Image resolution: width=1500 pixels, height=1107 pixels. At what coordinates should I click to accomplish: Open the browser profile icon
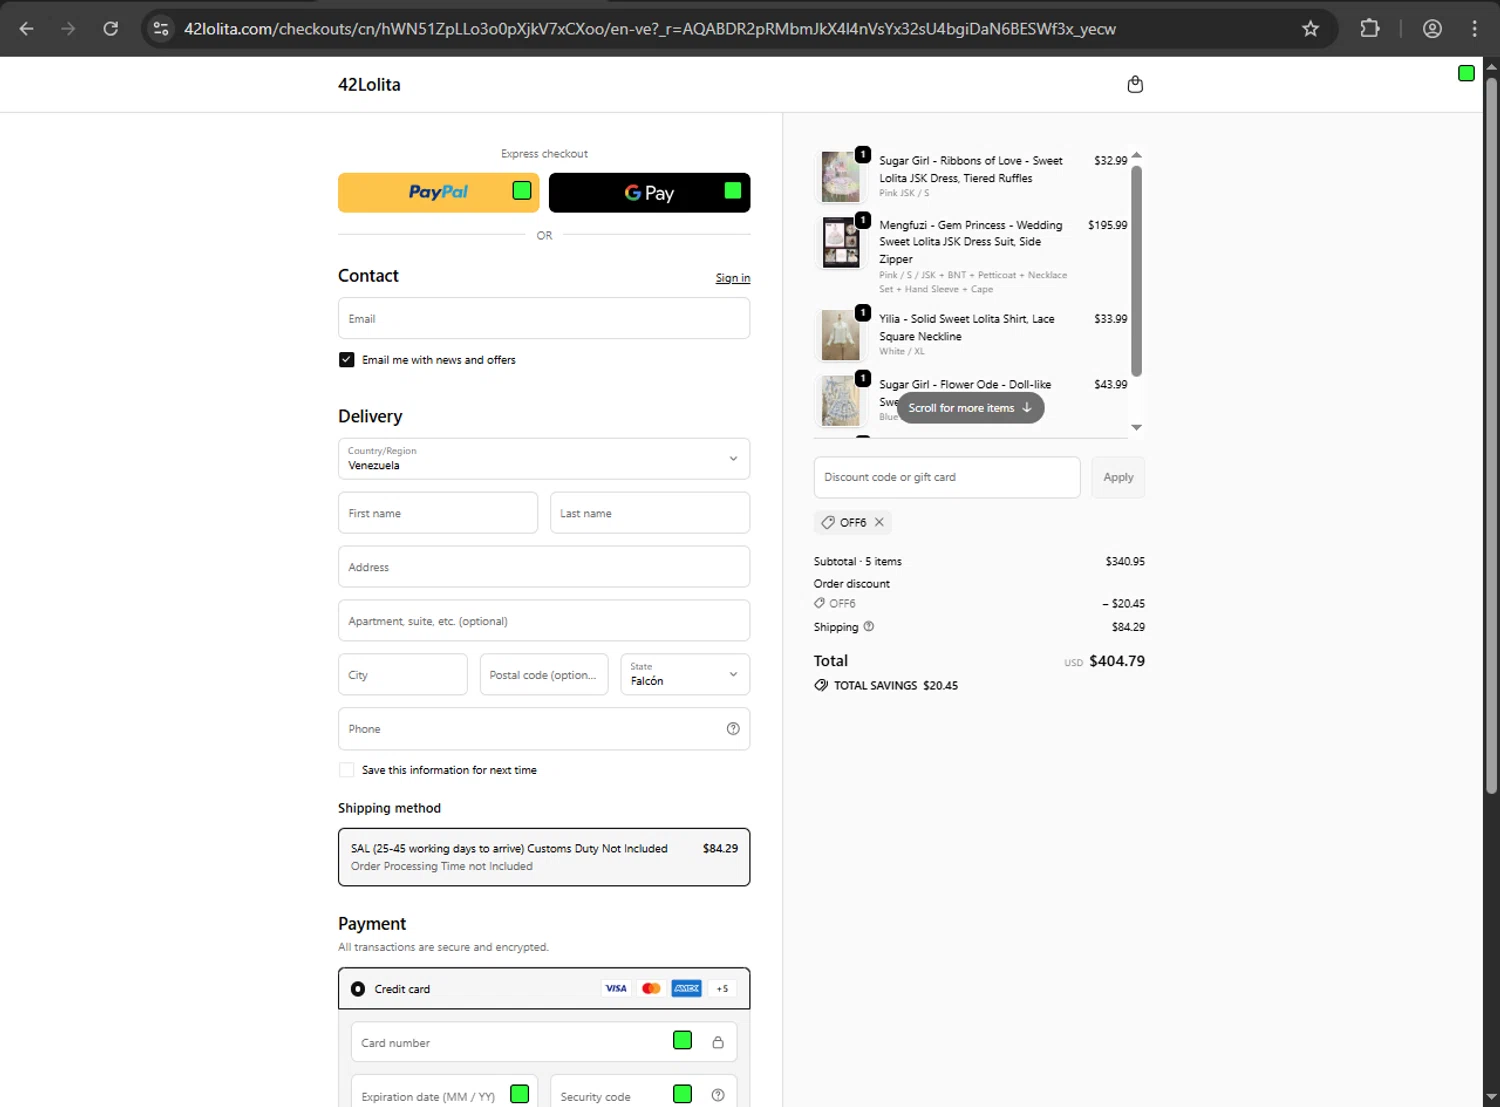point(1432,29)
